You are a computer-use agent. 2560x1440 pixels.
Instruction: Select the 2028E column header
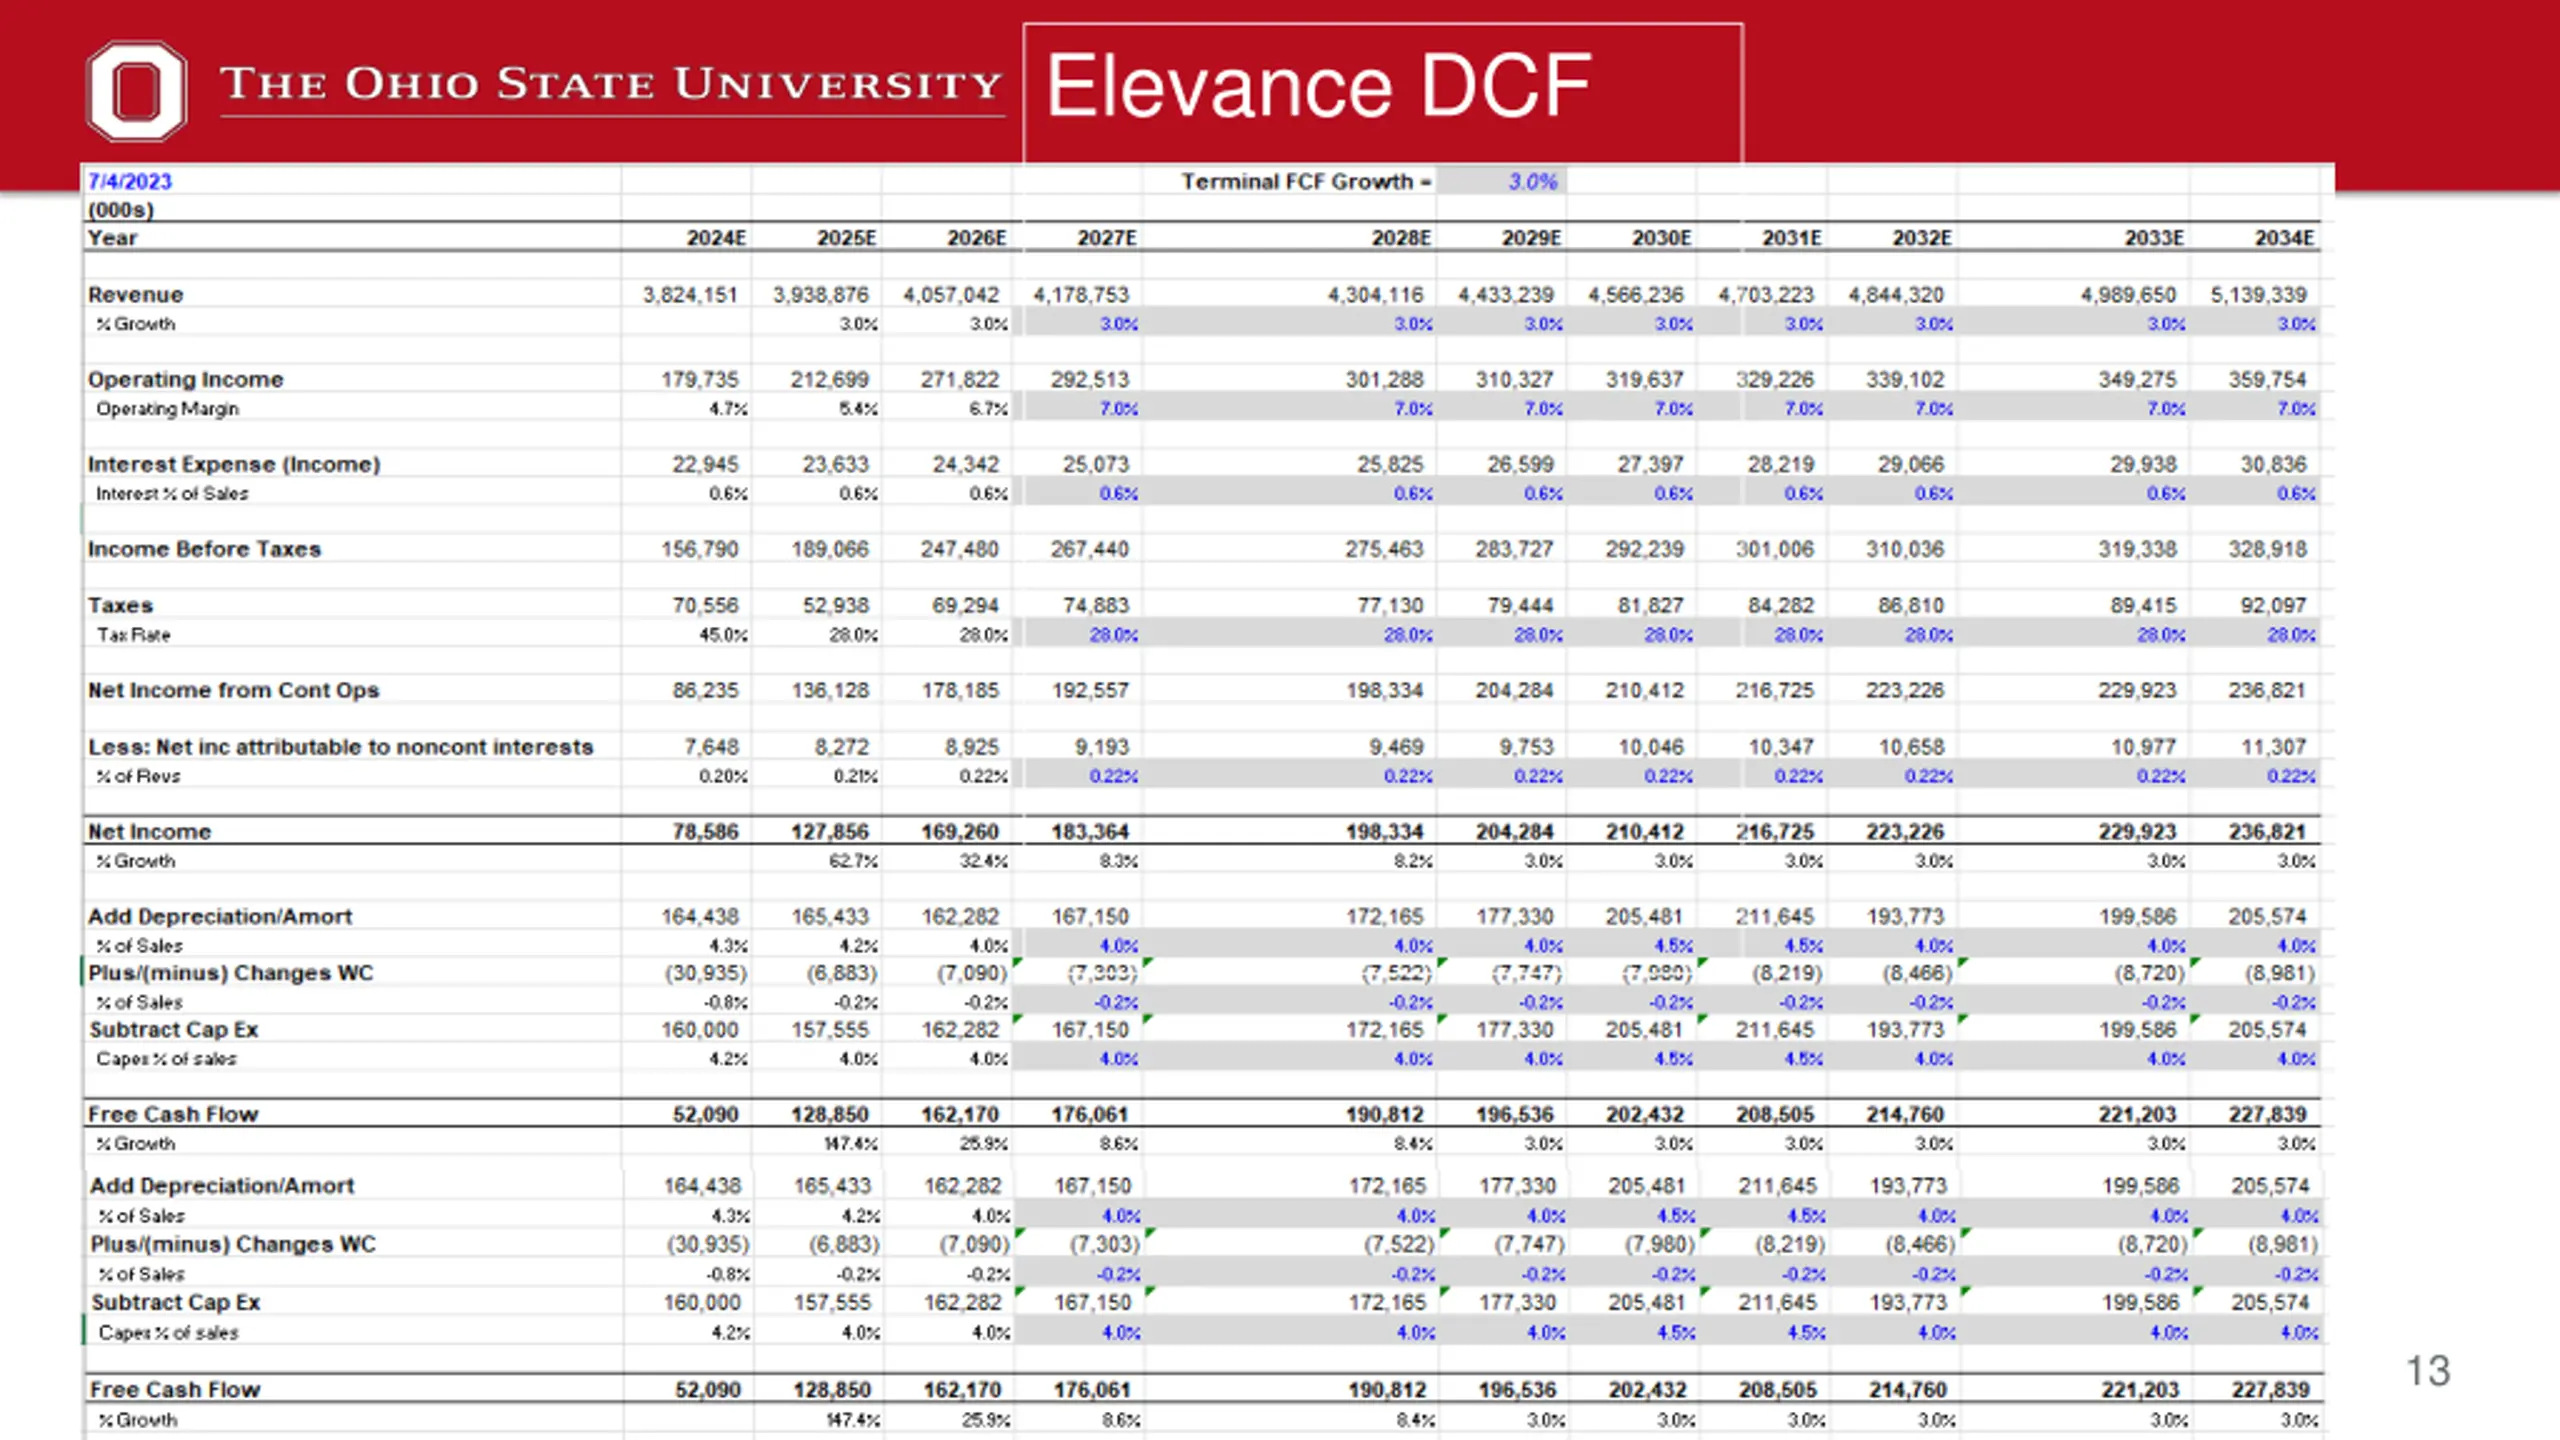[x=1401, y=238]
